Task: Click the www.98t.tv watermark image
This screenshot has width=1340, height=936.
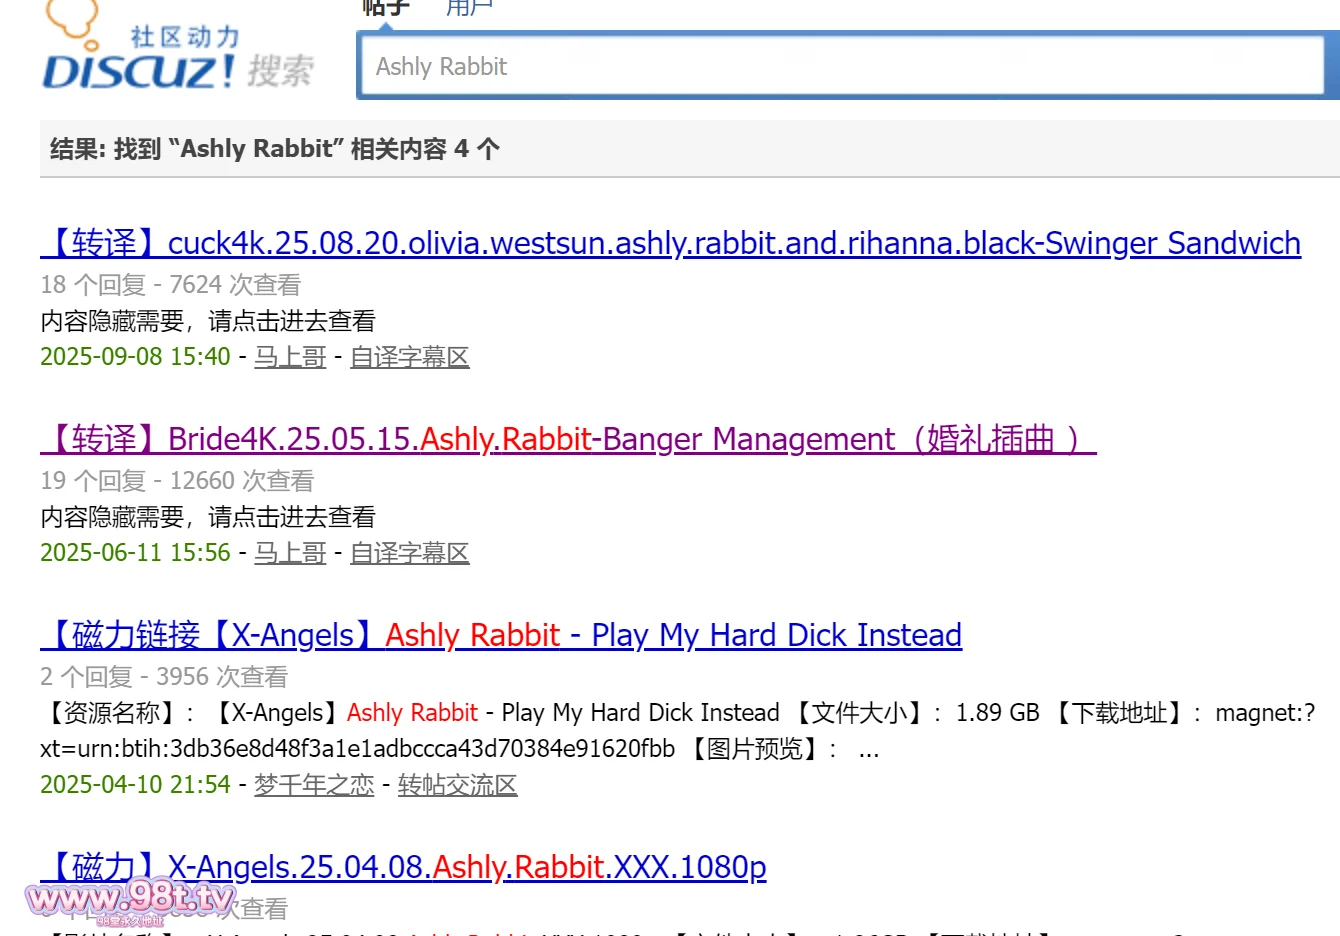Action: [130, 900]
